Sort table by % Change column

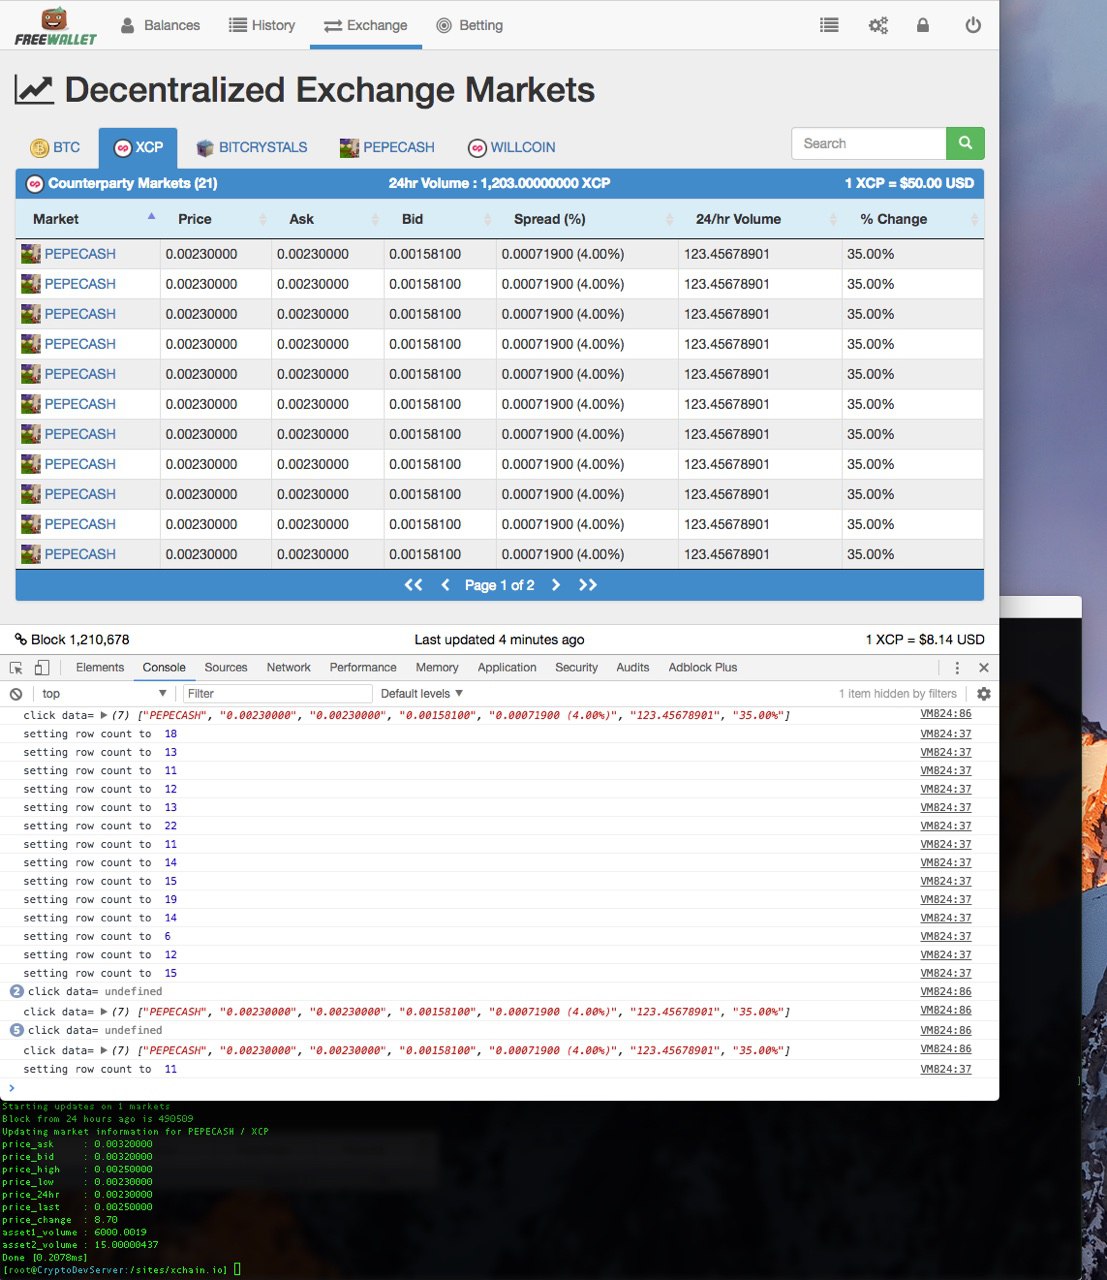click(x=913, y=219)
